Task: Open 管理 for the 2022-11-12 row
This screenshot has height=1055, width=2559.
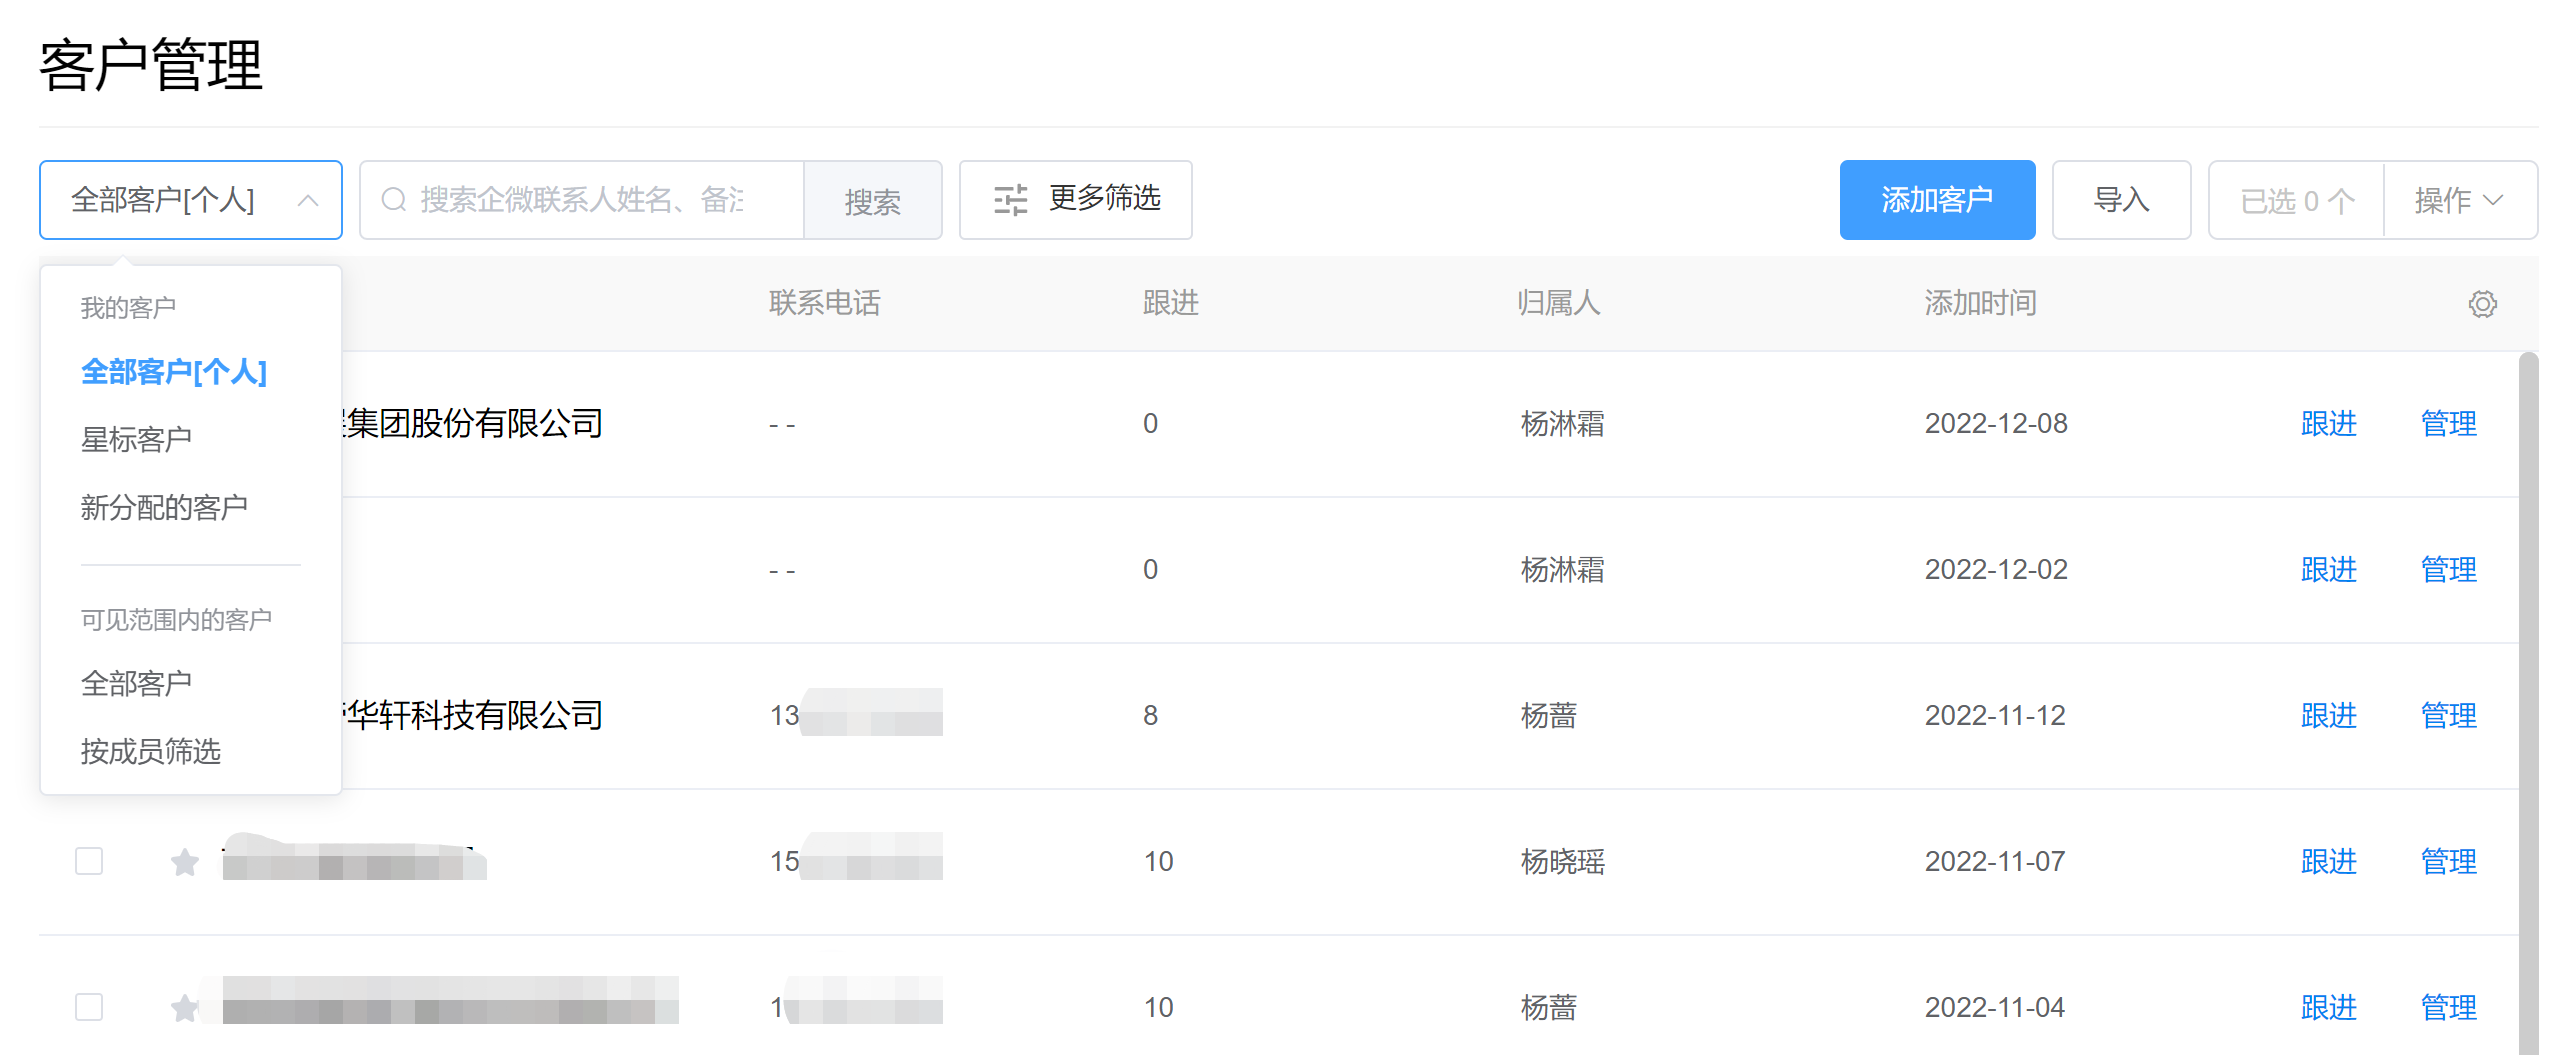Action: click(2448, 716)
